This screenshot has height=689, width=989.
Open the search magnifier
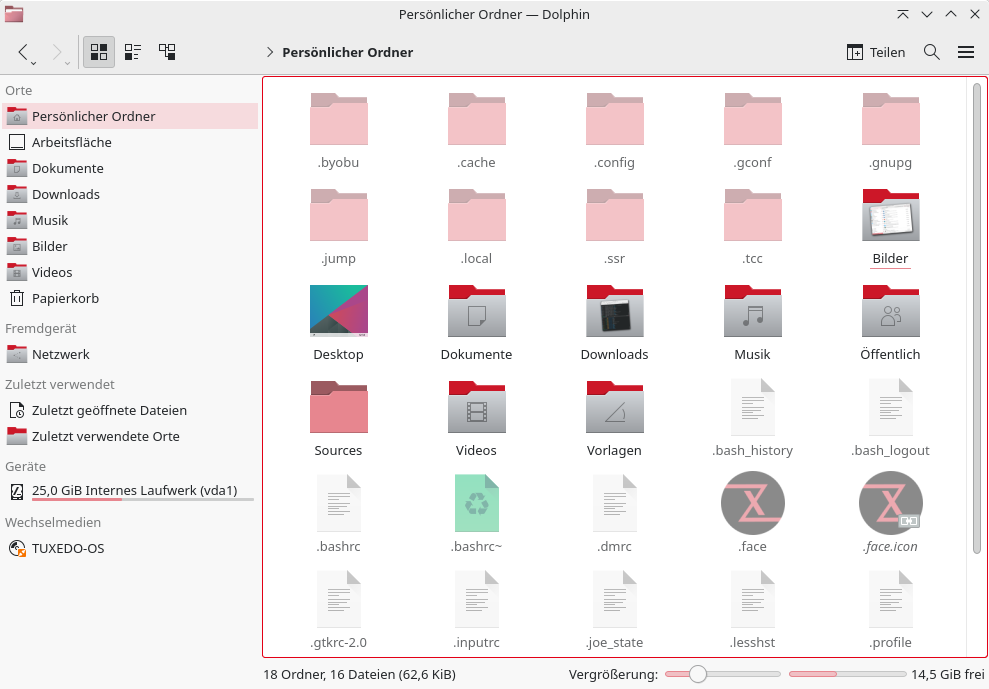tap(932, 52)
